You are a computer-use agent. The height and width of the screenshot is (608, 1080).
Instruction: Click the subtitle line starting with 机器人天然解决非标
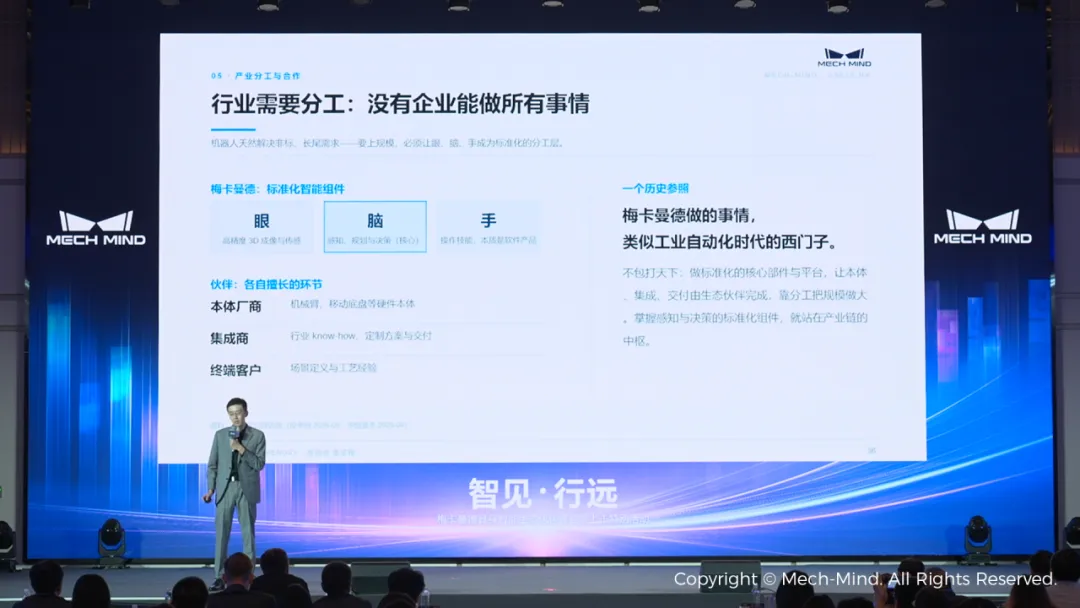(x=388, y=143)
